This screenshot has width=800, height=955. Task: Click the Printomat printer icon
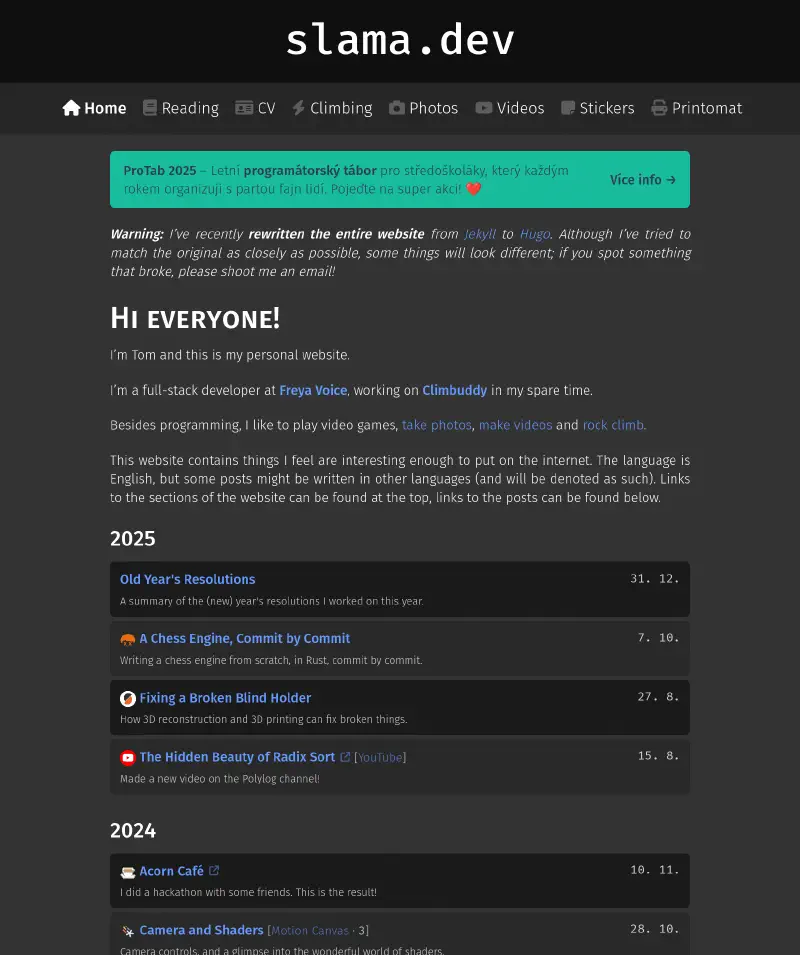(659, 108)
